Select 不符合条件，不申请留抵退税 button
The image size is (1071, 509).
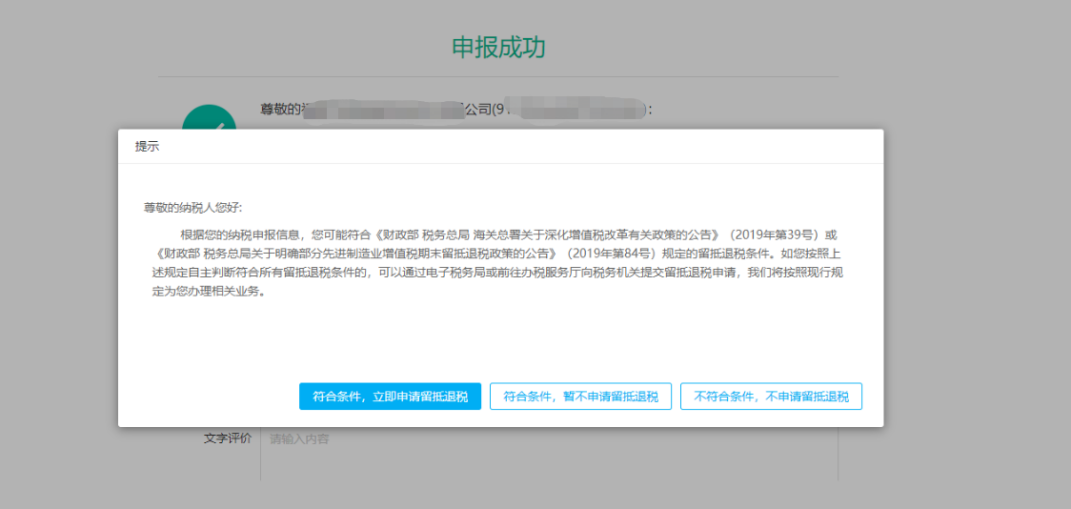pos(771,396)
